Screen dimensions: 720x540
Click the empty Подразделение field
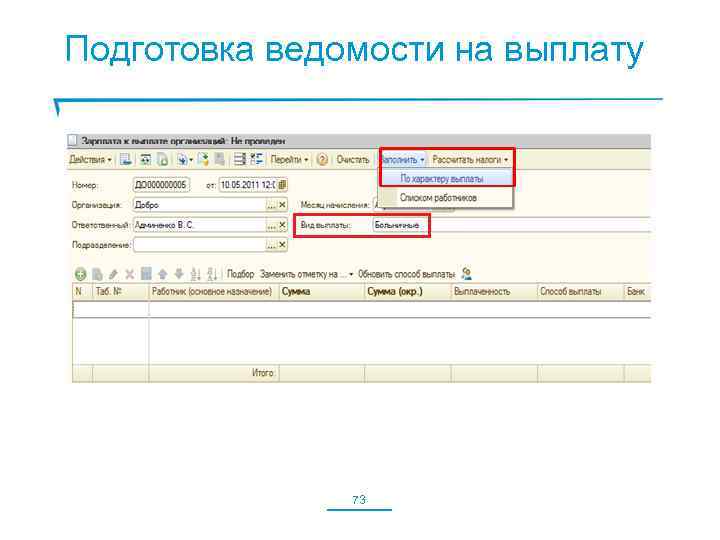pos(199,245)
